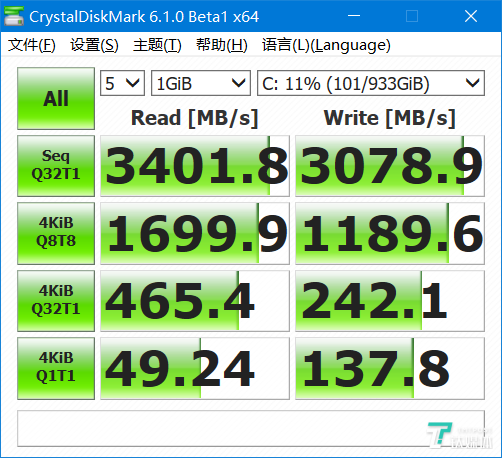502x458 pixels.
Task: Start the 4KiB Q32T1 test
Action: (56, 301)
